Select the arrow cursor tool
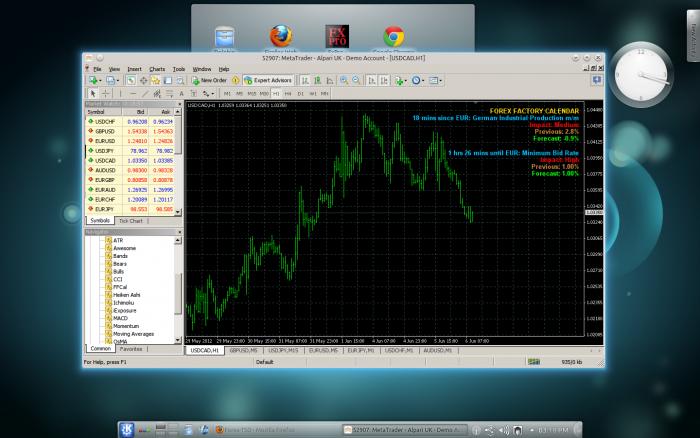700x438 pixels. click(93, 94)
